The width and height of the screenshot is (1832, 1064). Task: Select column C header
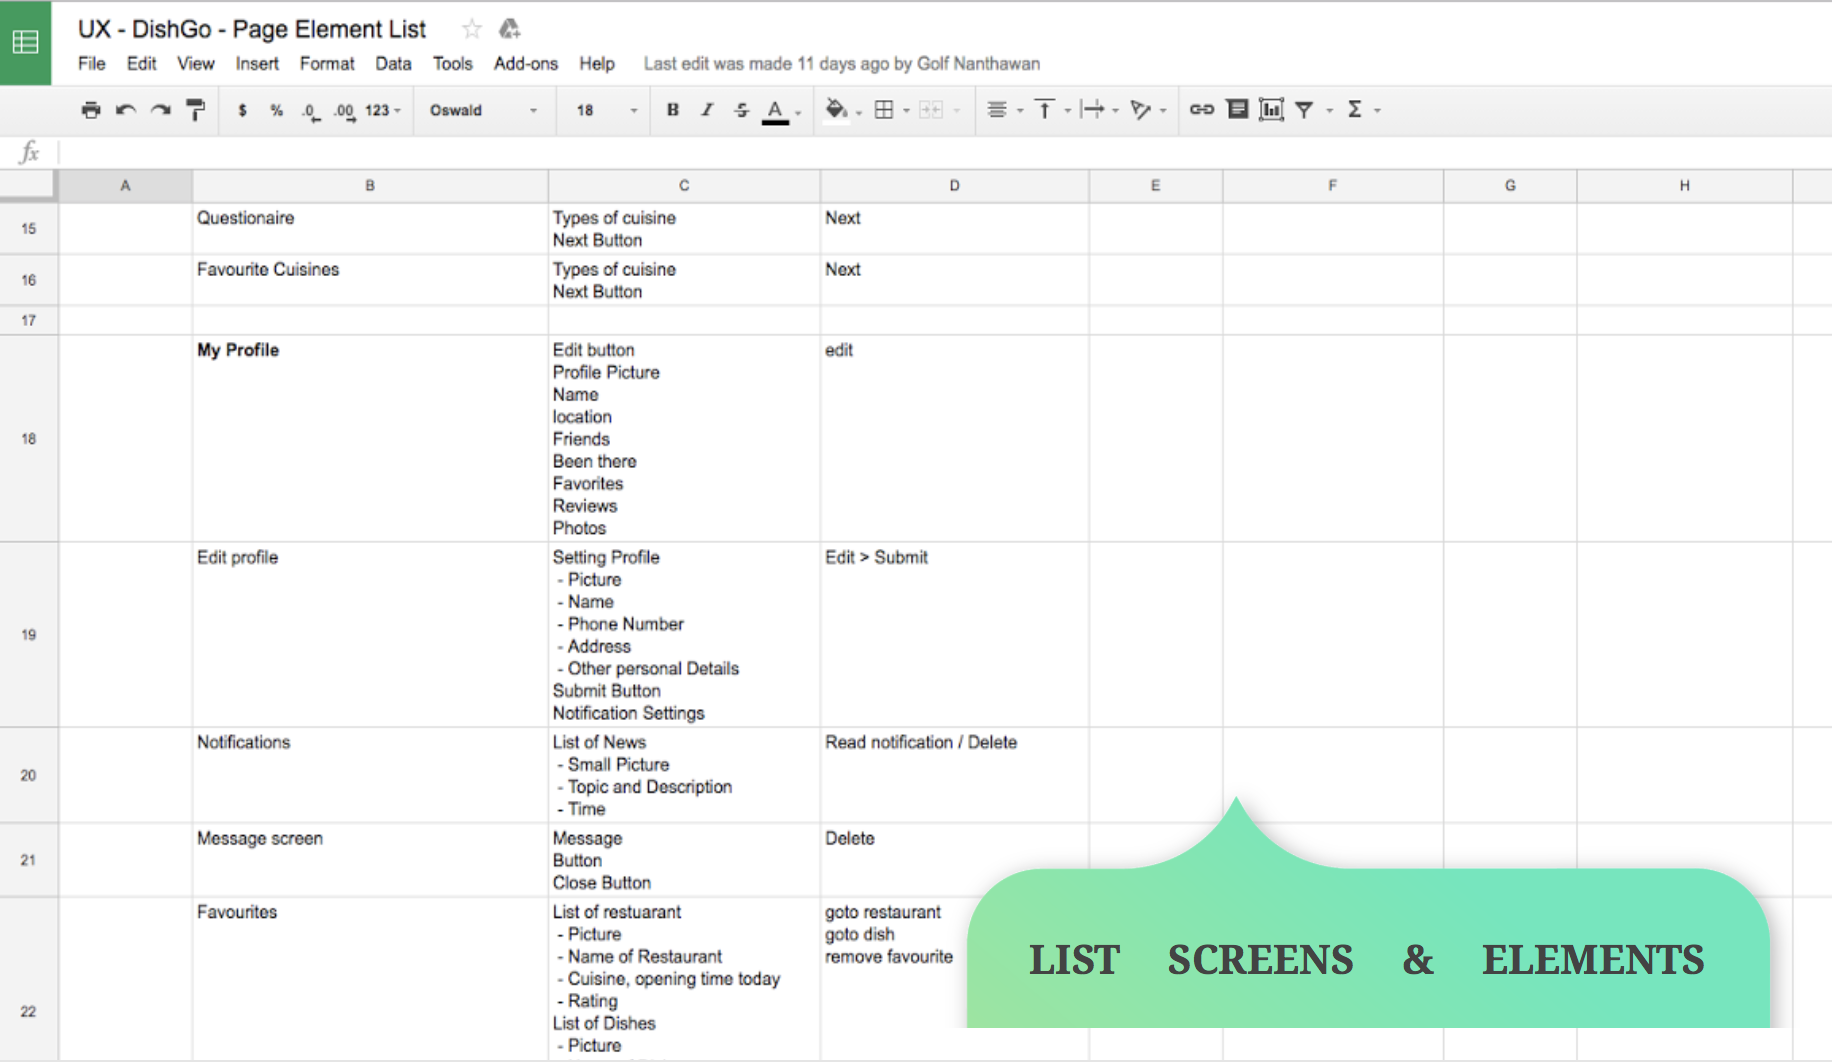click(x=684, y=186)
